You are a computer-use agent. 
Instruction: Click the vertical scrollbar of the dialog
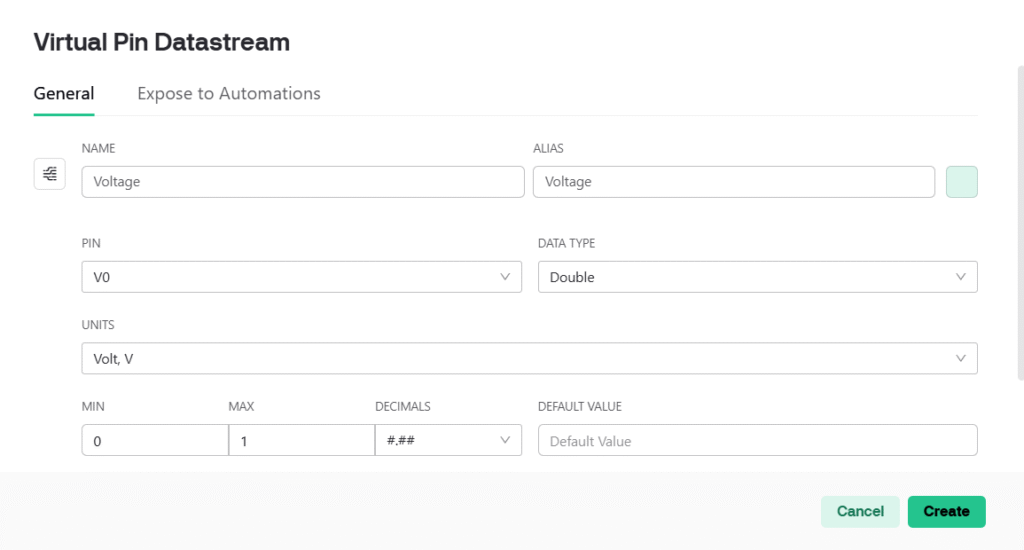point(1020,222)
